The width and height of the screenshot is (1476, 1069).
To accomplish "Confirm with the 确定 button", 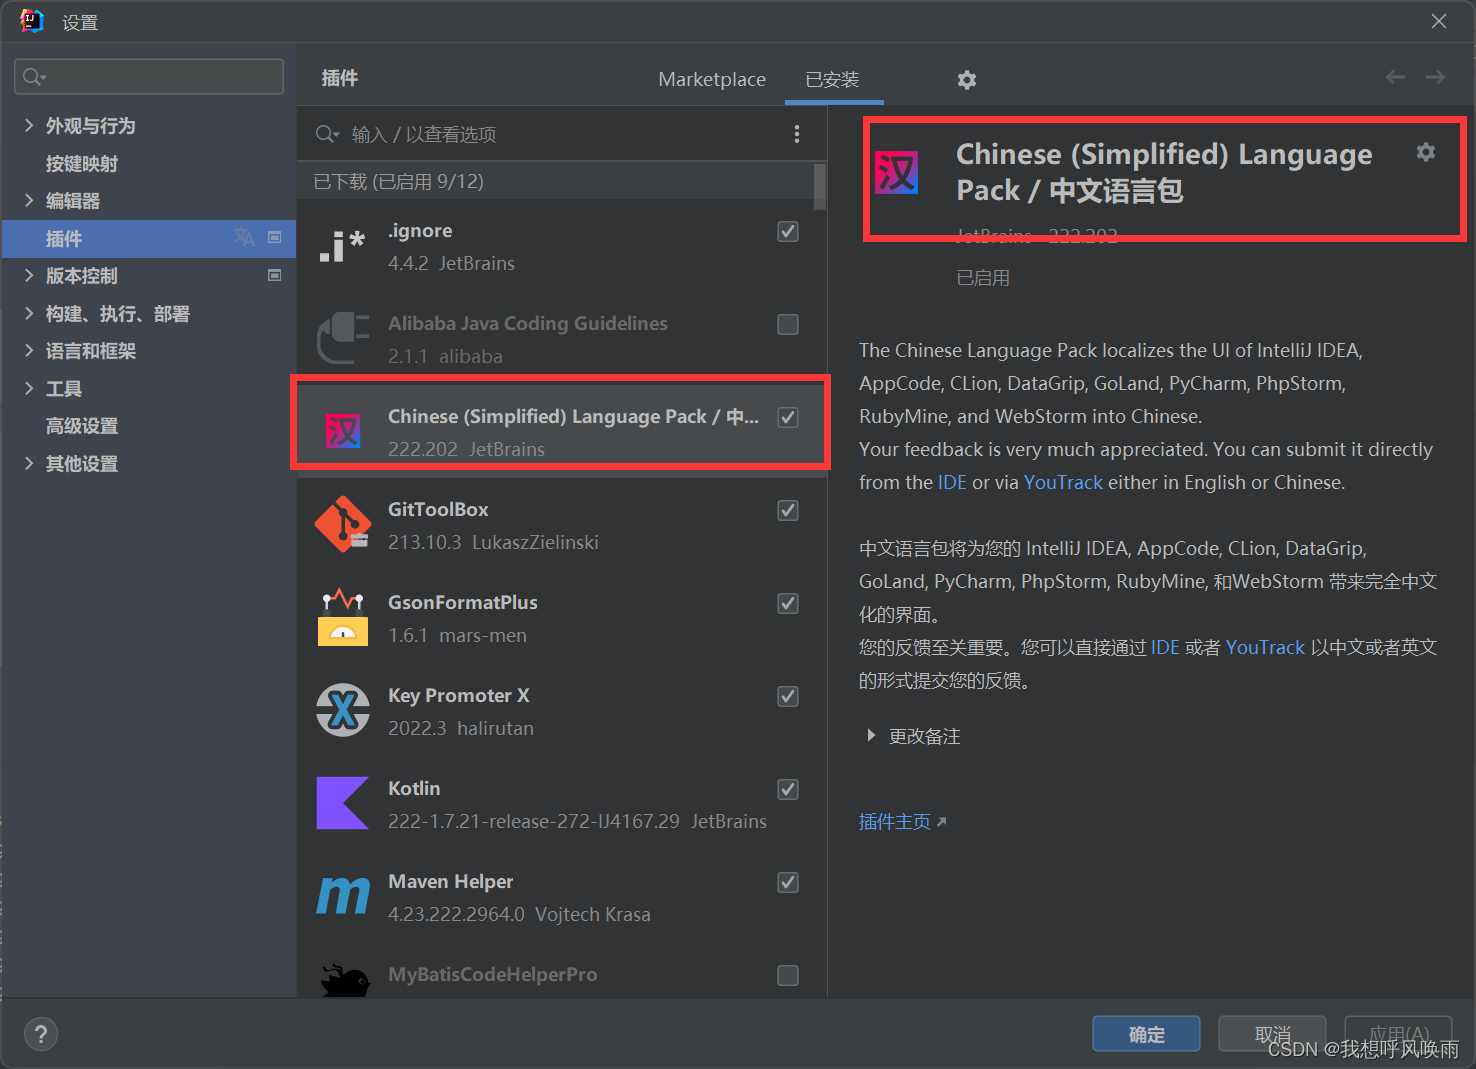I will (x=1146, y=1034).
